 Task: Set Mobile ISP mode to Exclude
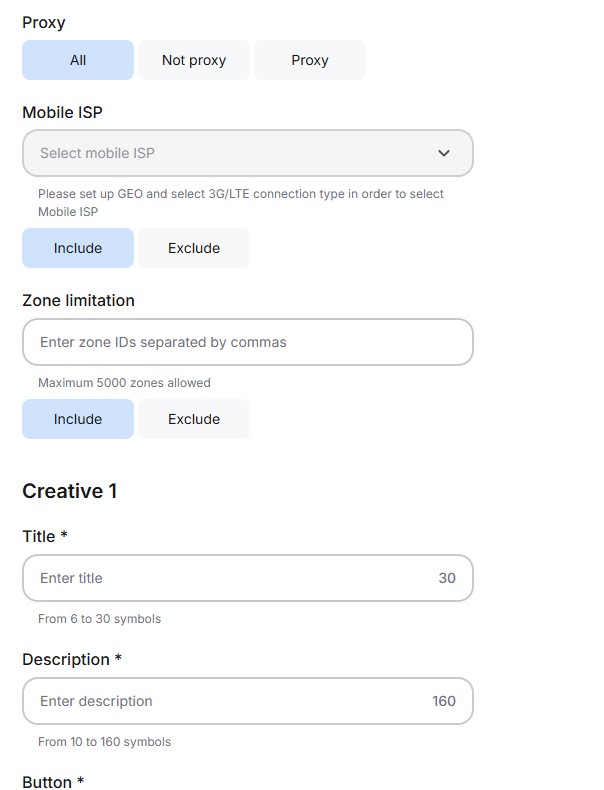coord(194,248)
